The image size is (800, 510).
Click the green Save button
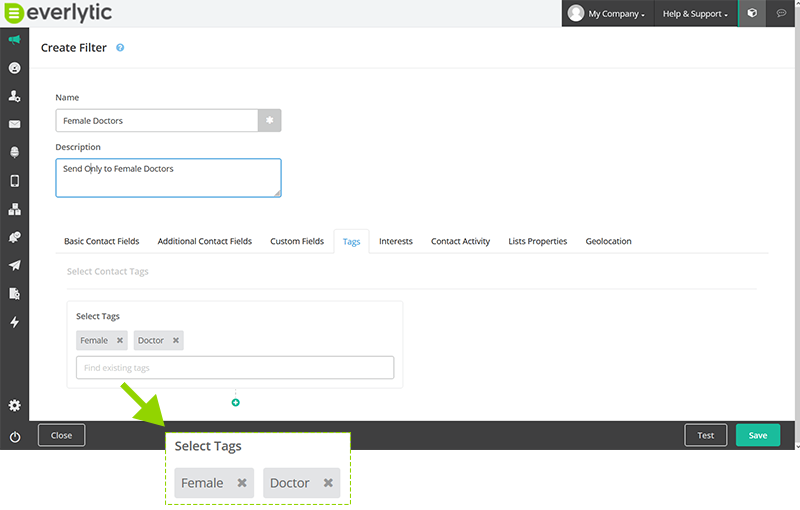[x=758, y=435]
